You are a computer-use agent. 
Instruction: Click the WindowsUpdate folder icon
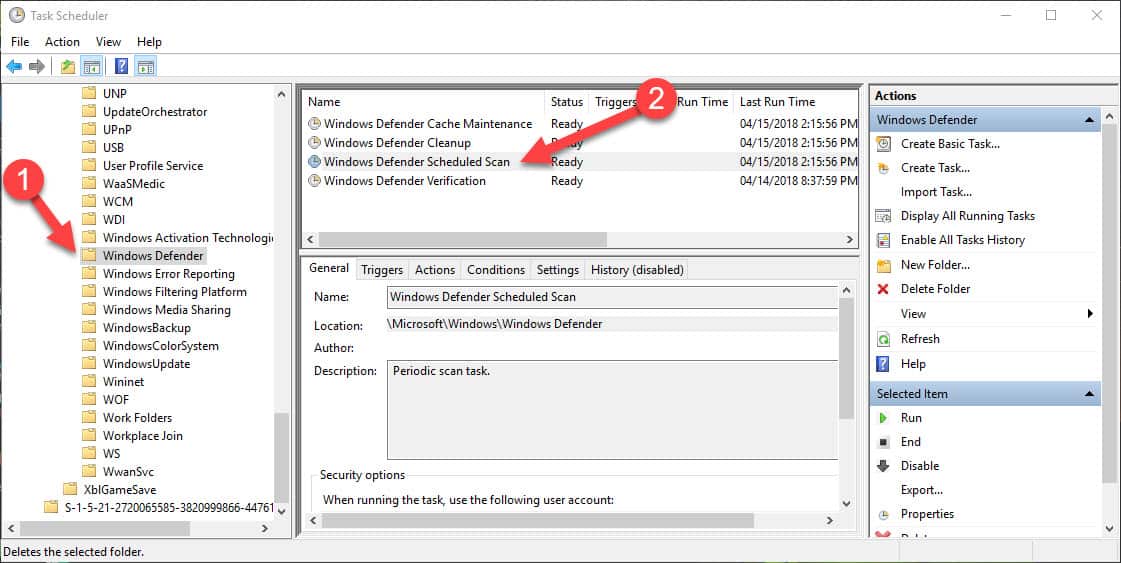(89, 363)
